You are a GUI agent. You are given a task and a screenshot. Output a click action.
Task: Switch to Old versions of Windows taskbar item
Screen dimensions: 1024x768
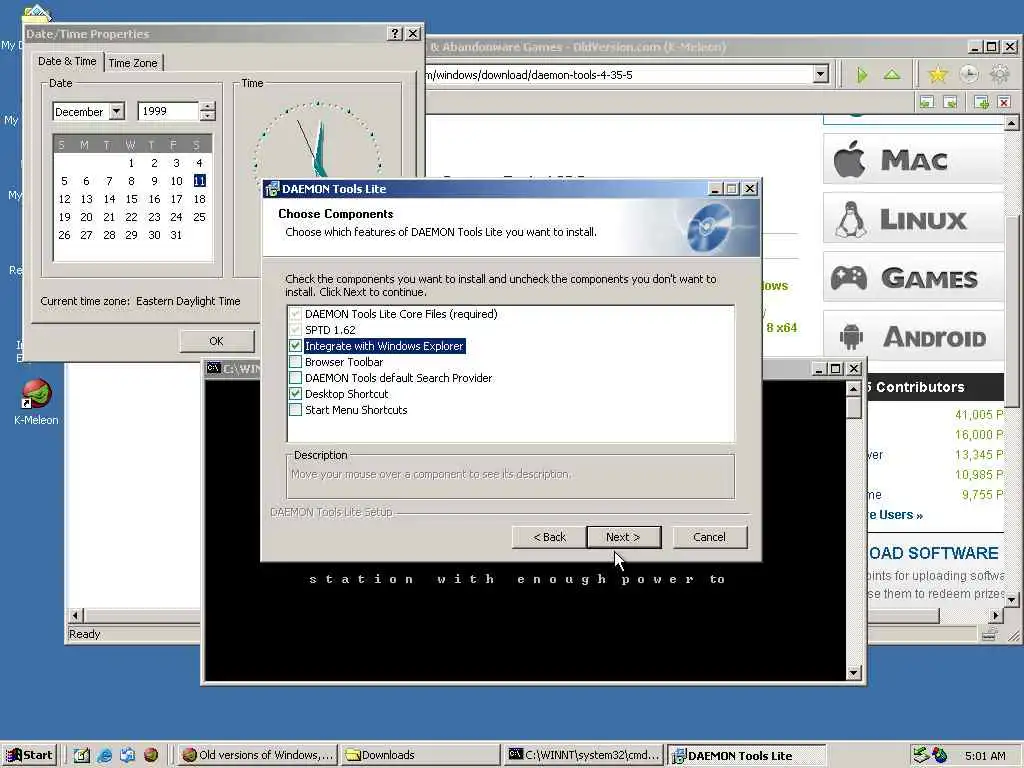(258, 755)
